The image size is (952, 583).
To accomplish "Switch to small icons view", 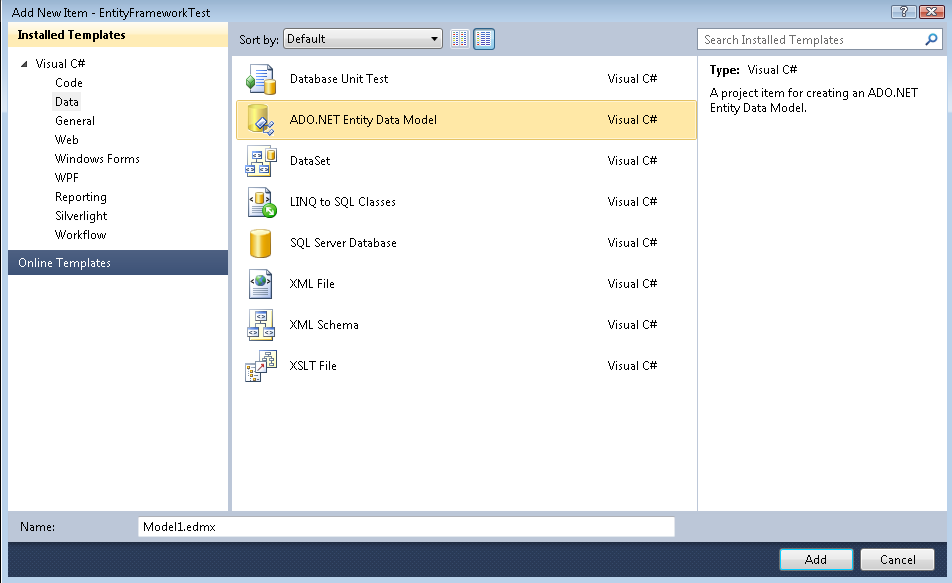I will tap(460, 40).
